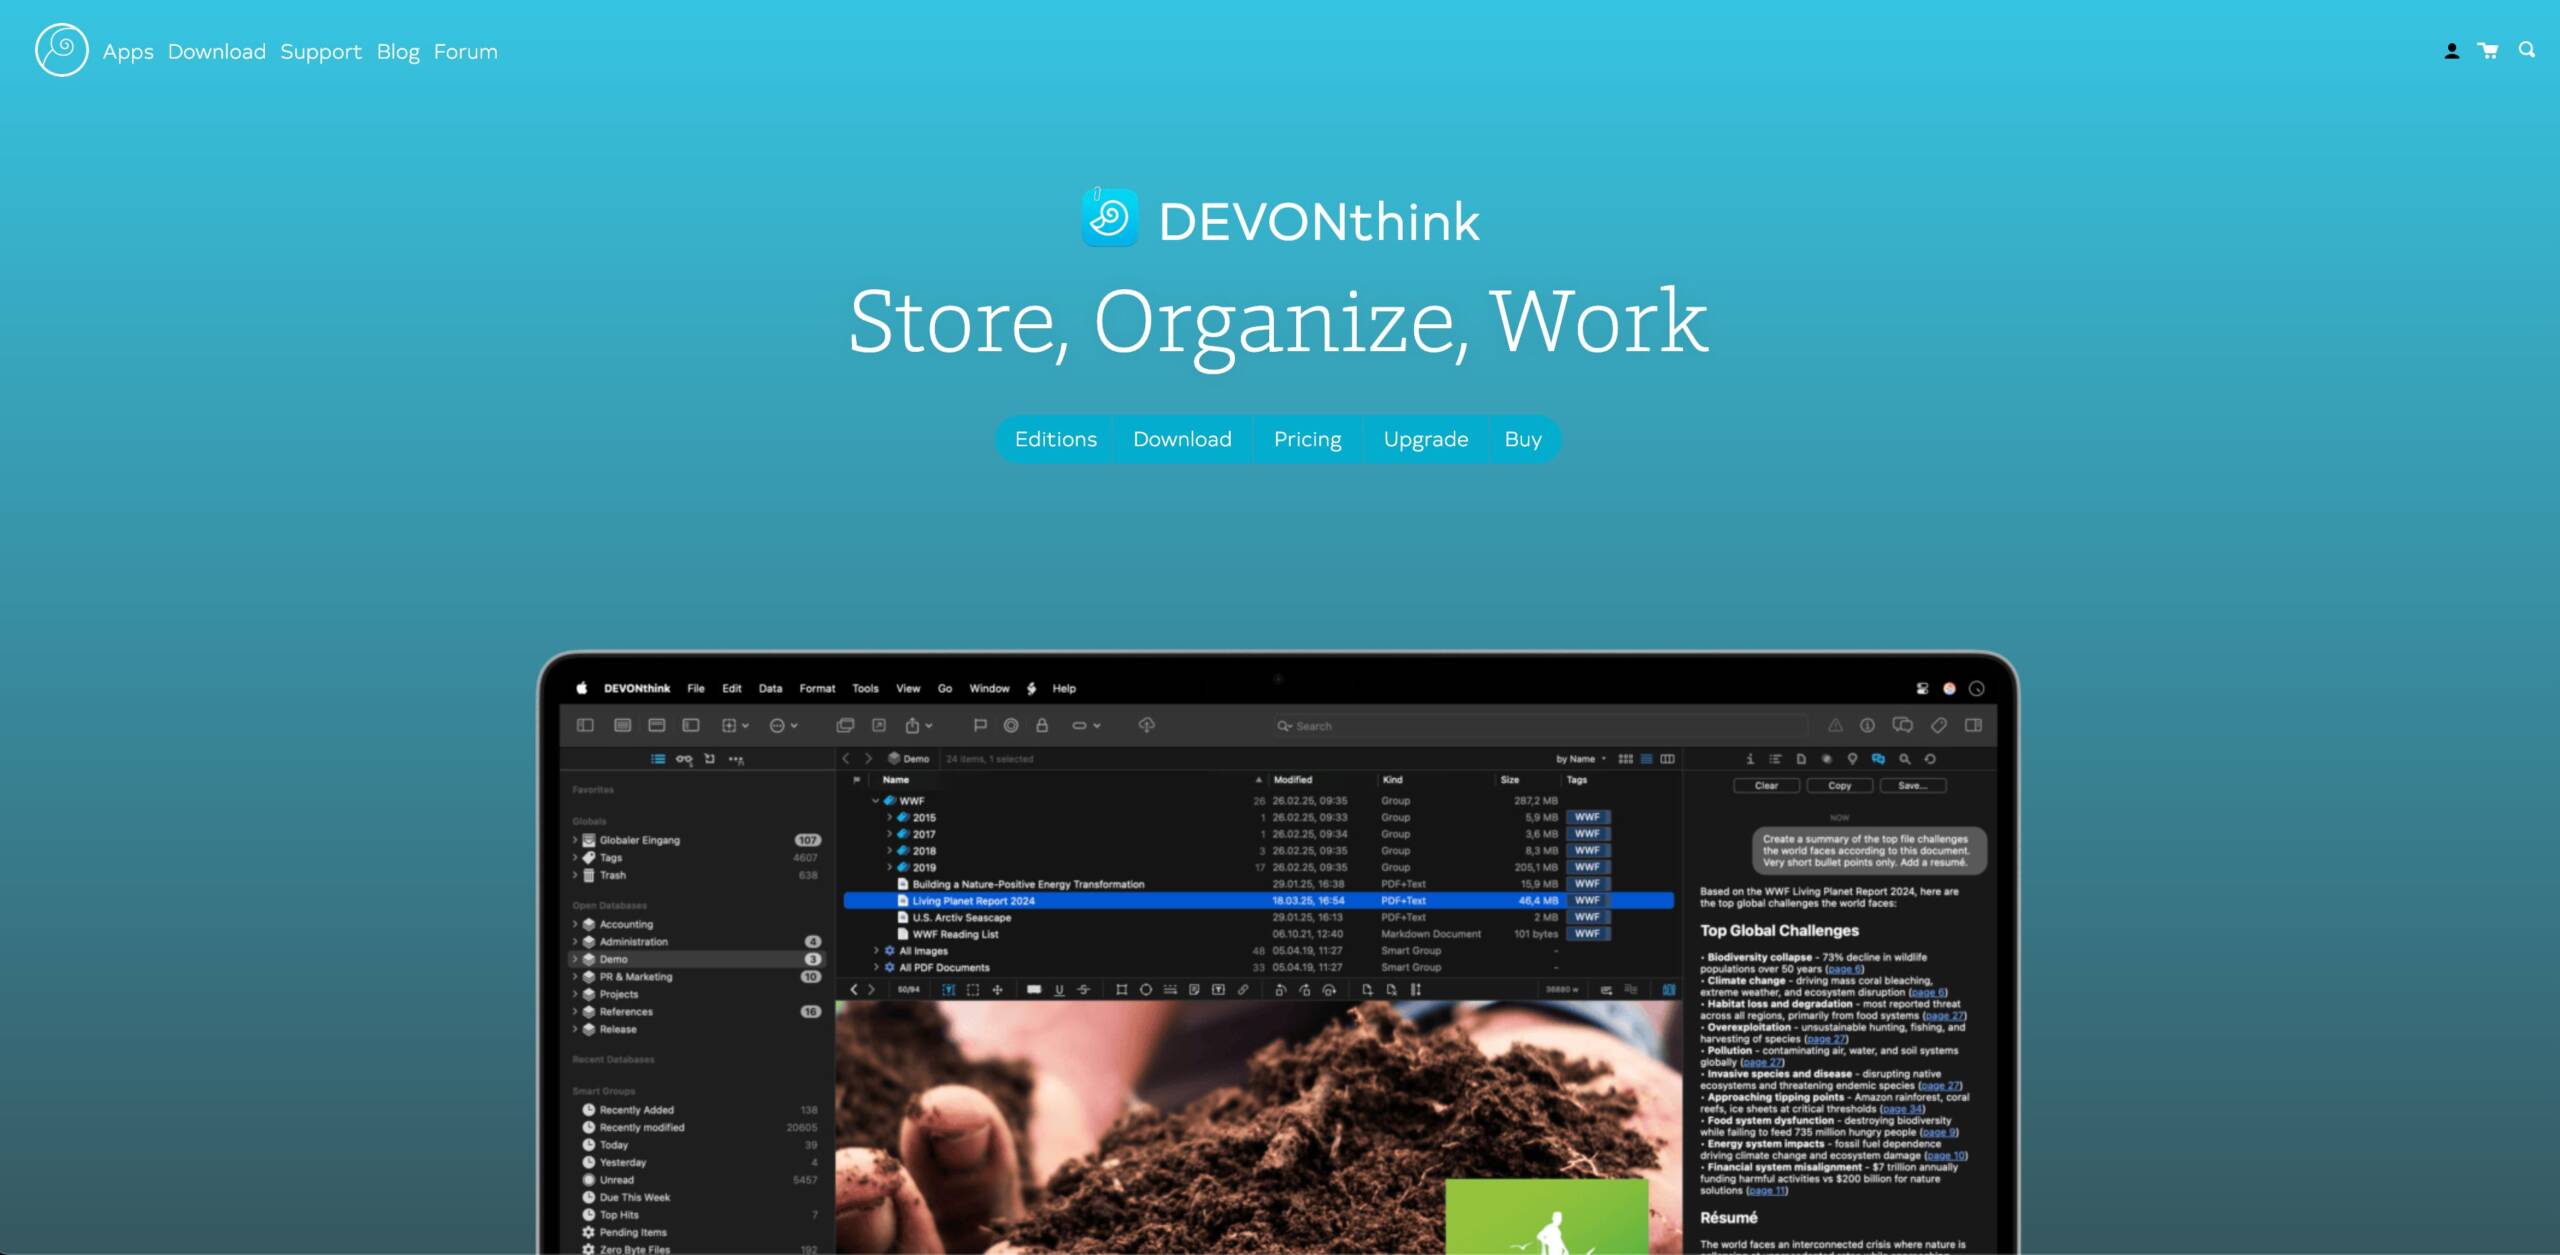Open the action ellipsis dropdown in toolbar
This screenshot has height=1255, width=2560.
click(x=783, y=725)
